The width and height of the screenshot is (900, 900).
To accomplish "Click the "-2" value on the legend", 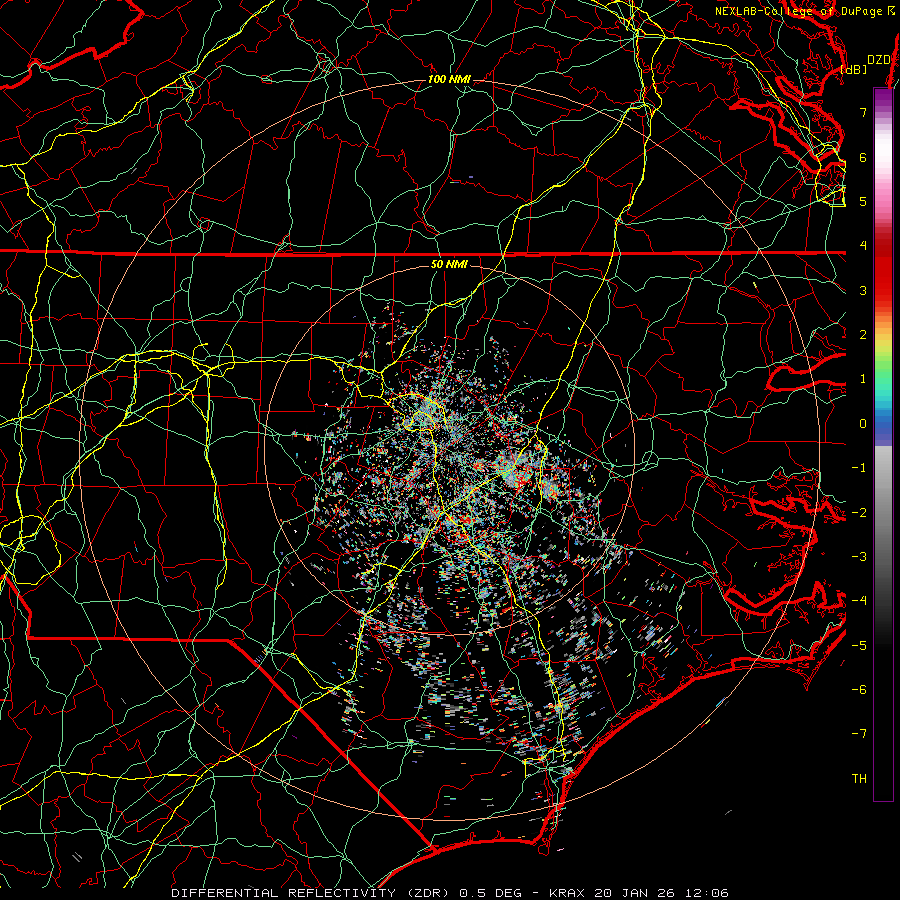I will coord(859,513).
